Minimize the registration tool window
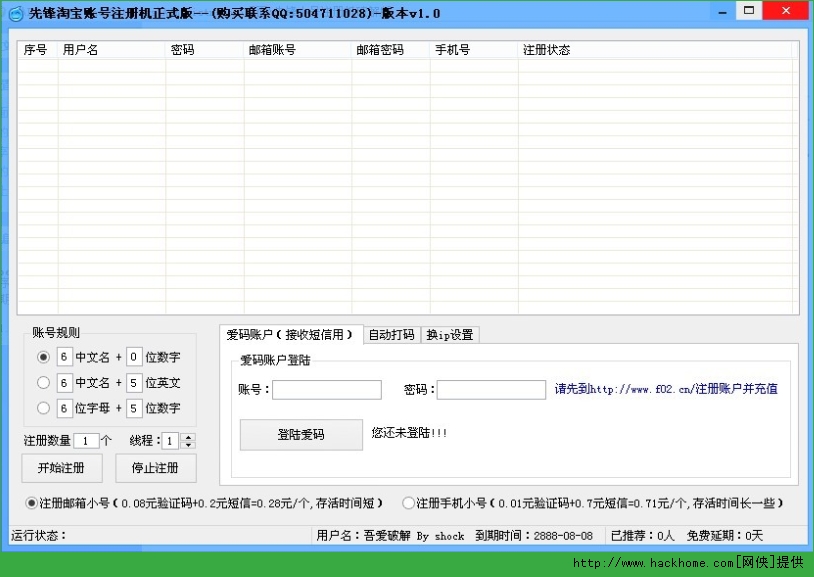Viewport: 814px width, 577px height. click(723, 11)
